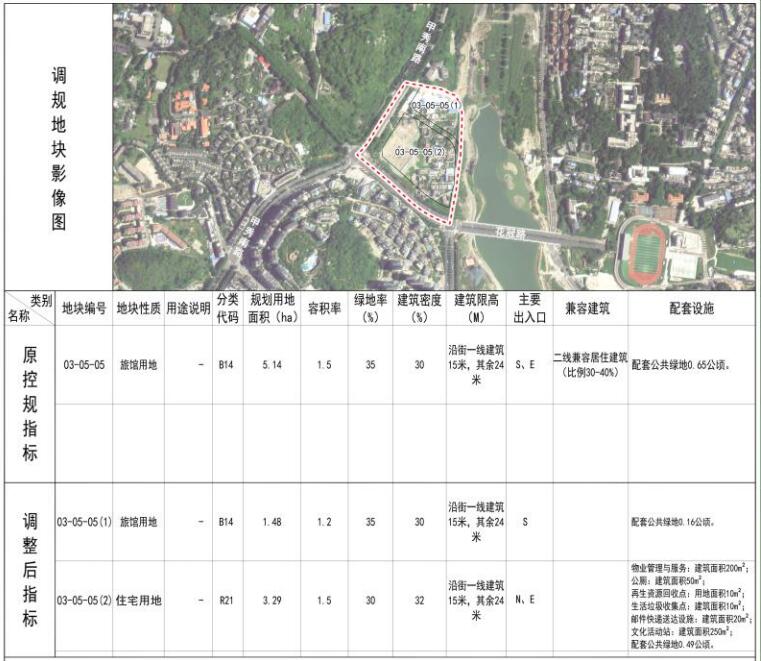Click '生活垃圾收集点：建筑面积10m²' line
The width and height of the screenshot is (761, 661).
point(686,606)
